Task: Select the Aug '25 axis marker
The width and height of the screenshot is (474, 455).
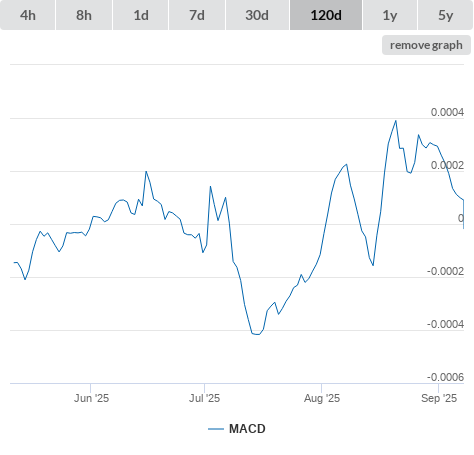Action: point(322,398)
